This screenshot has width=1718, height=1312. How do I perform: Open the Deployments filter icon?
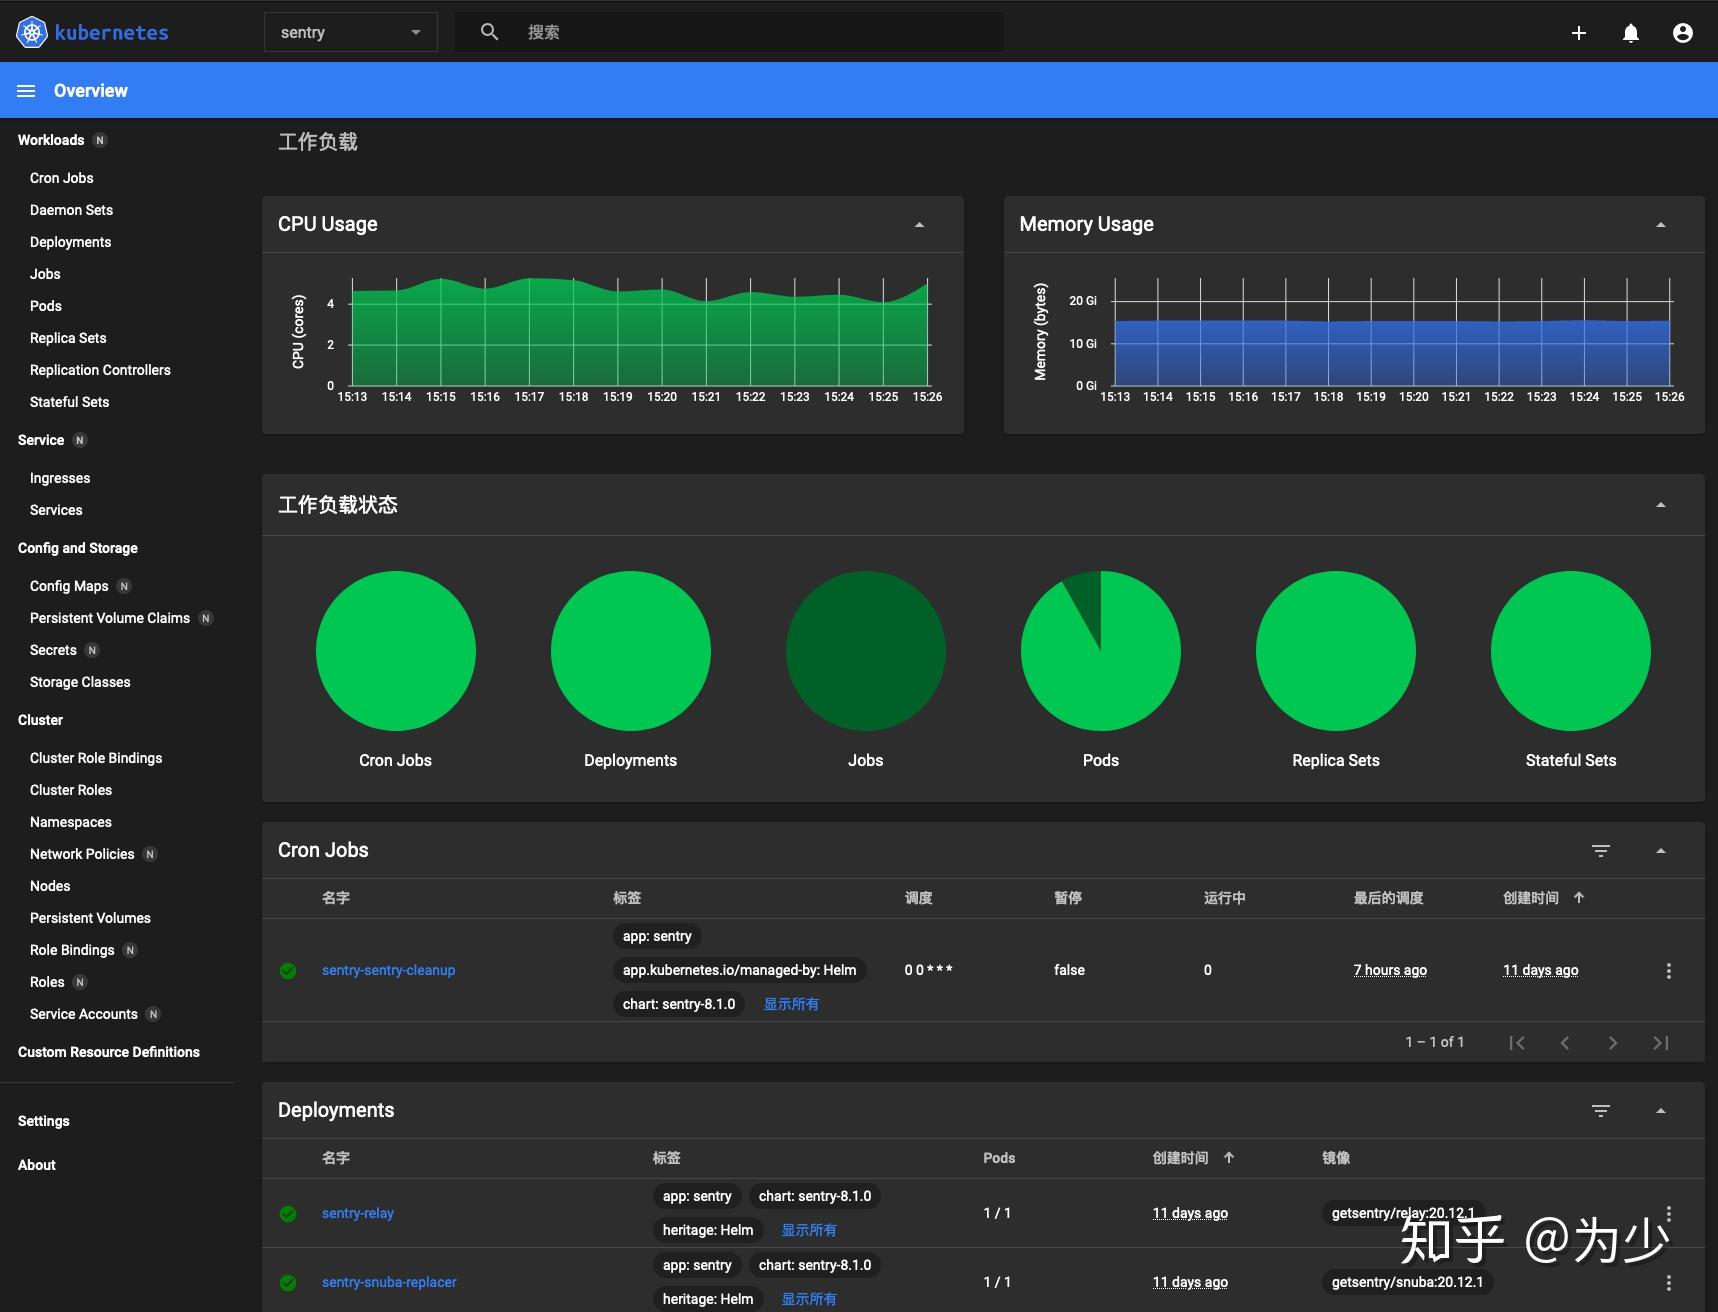(1601, 1111)
